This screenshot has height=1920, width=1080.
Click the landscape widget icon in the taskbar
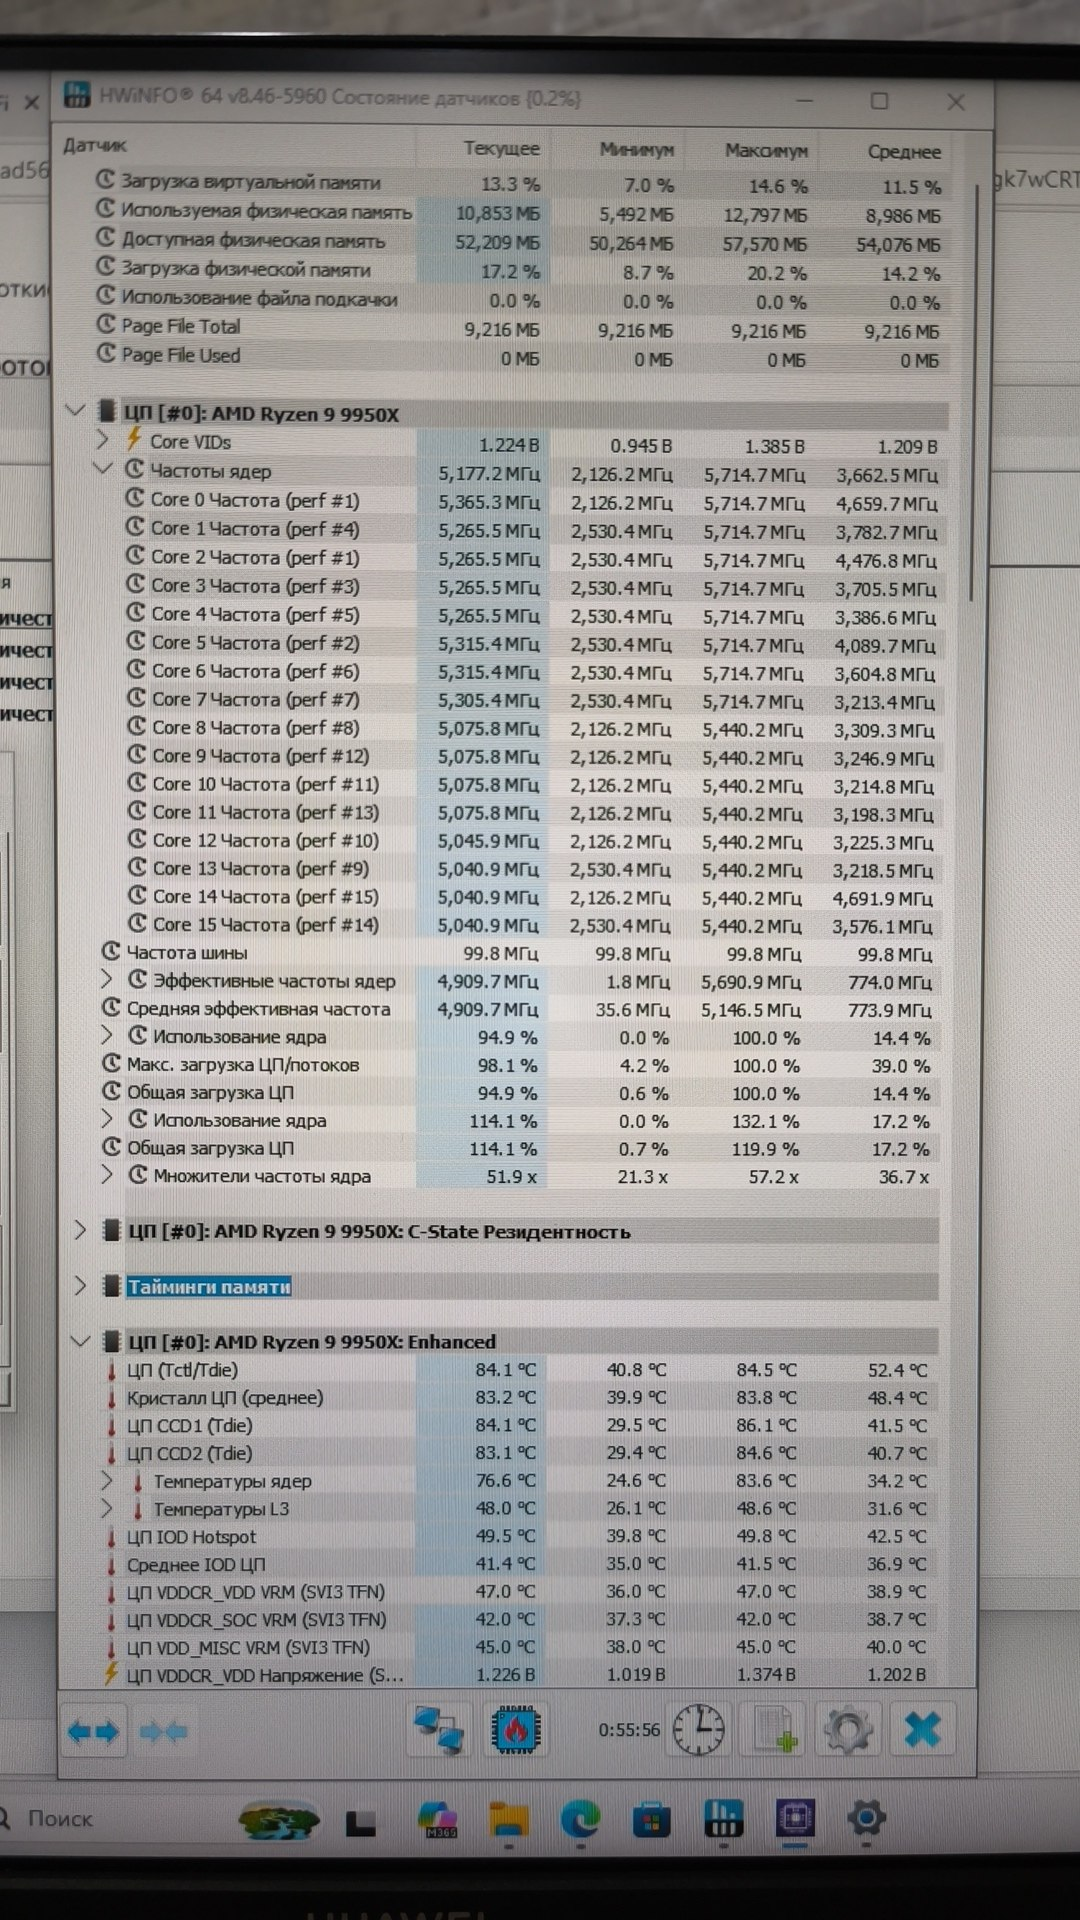[280, 1821]
